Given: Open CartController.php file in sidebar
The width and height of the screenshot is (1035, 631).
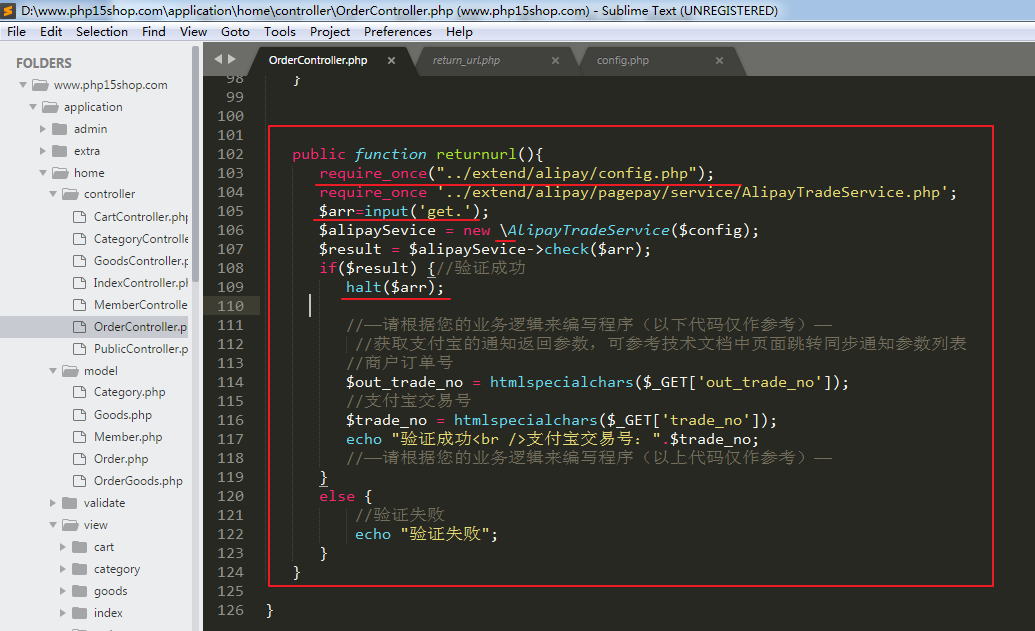Looking at the screenshot, I should 140,217.
